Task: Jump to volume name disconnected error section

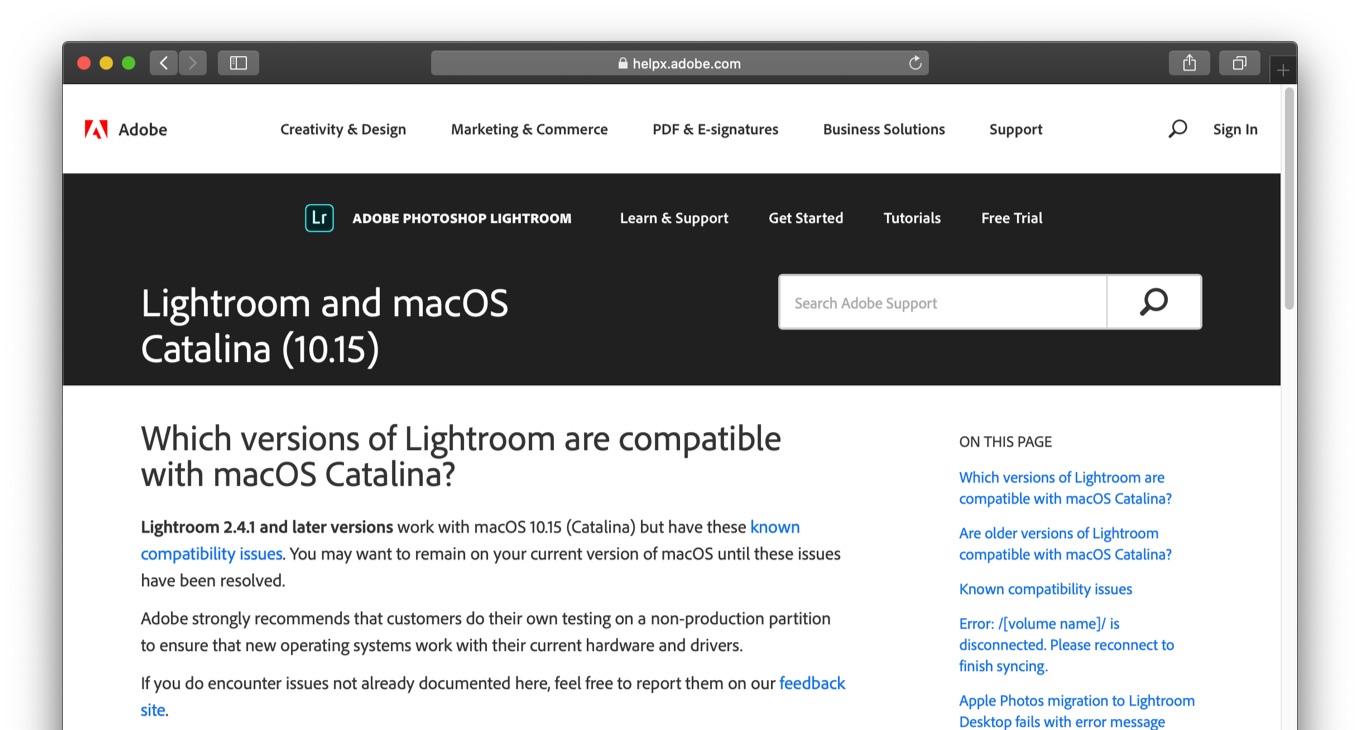Action: coord(1066,645)
